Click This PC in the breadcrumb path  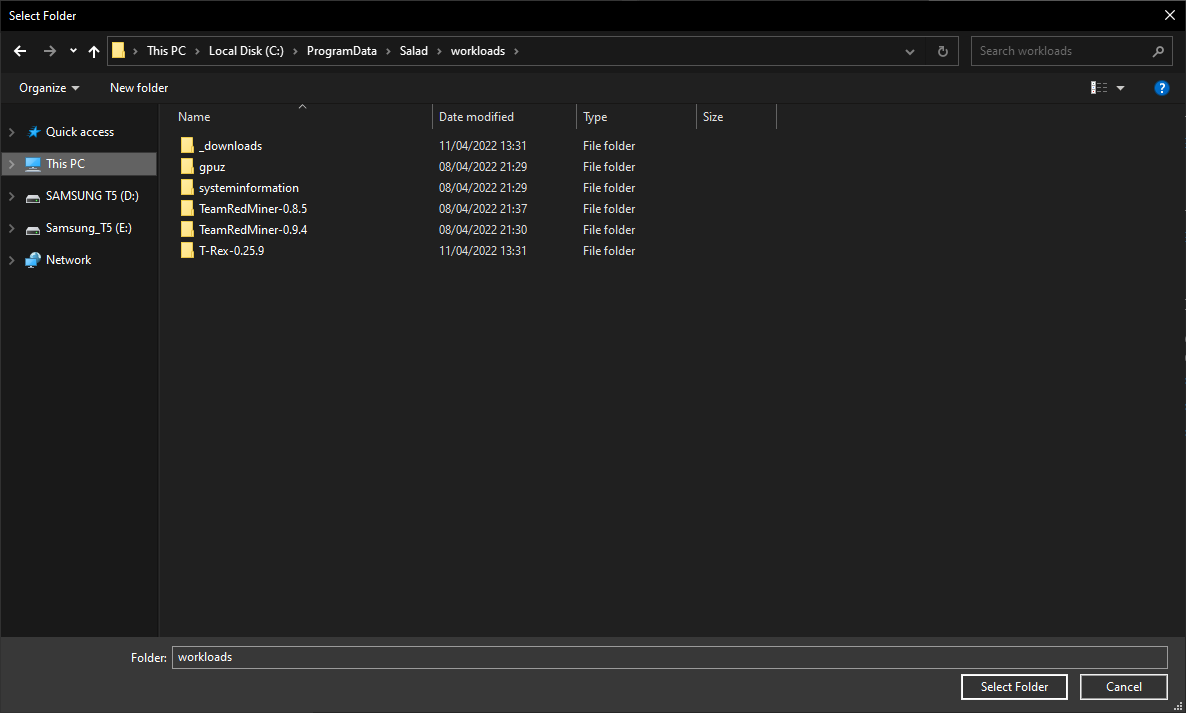point(166,51)
